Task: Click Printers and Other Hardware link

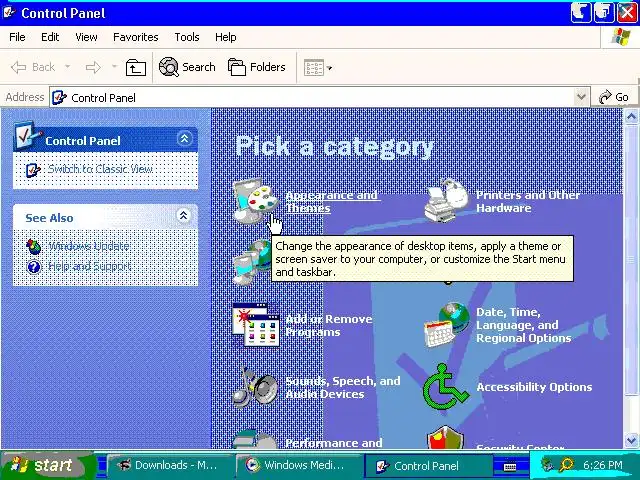Action: point(527,202)
